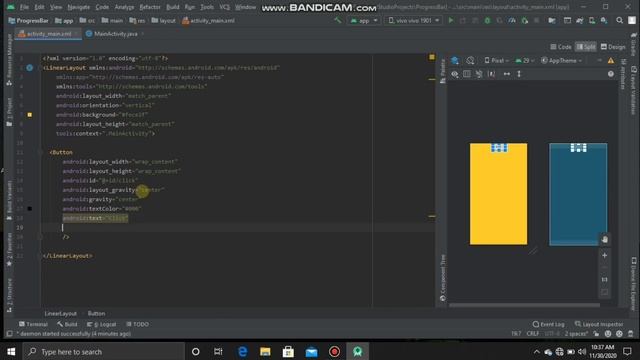Switch to Split view mode
The image size is (640, 360).
click(x=585, y=47)
